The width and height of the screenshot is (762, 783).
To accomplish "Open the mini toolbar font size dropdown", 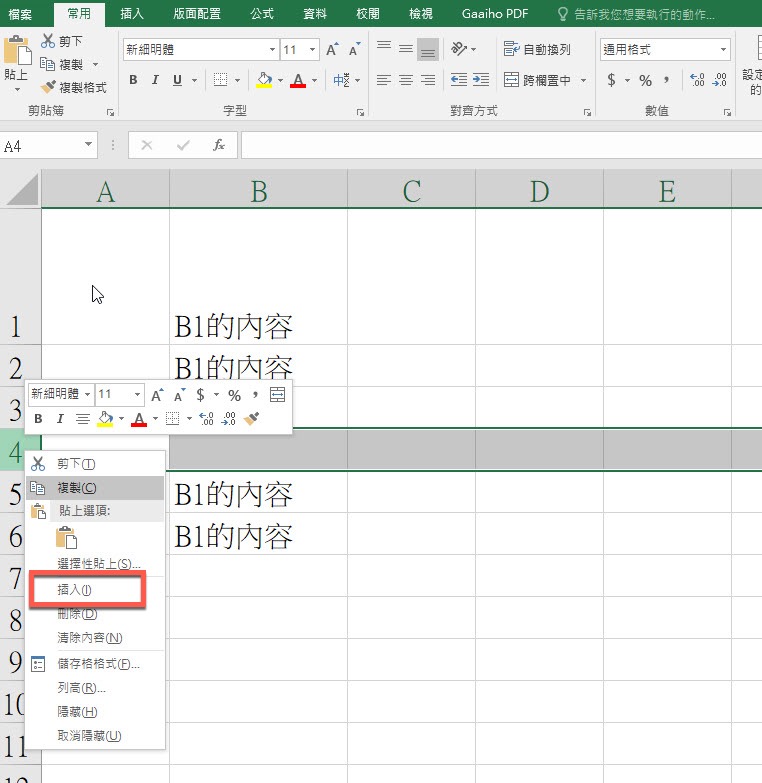I will tap(137, 394).
